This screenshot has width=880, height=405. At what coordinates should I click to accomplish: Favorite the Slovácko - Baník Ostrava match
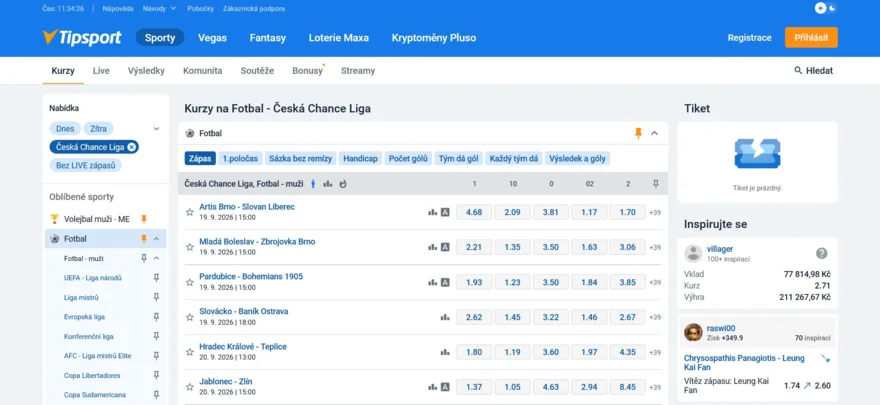(x=190, y=317)
